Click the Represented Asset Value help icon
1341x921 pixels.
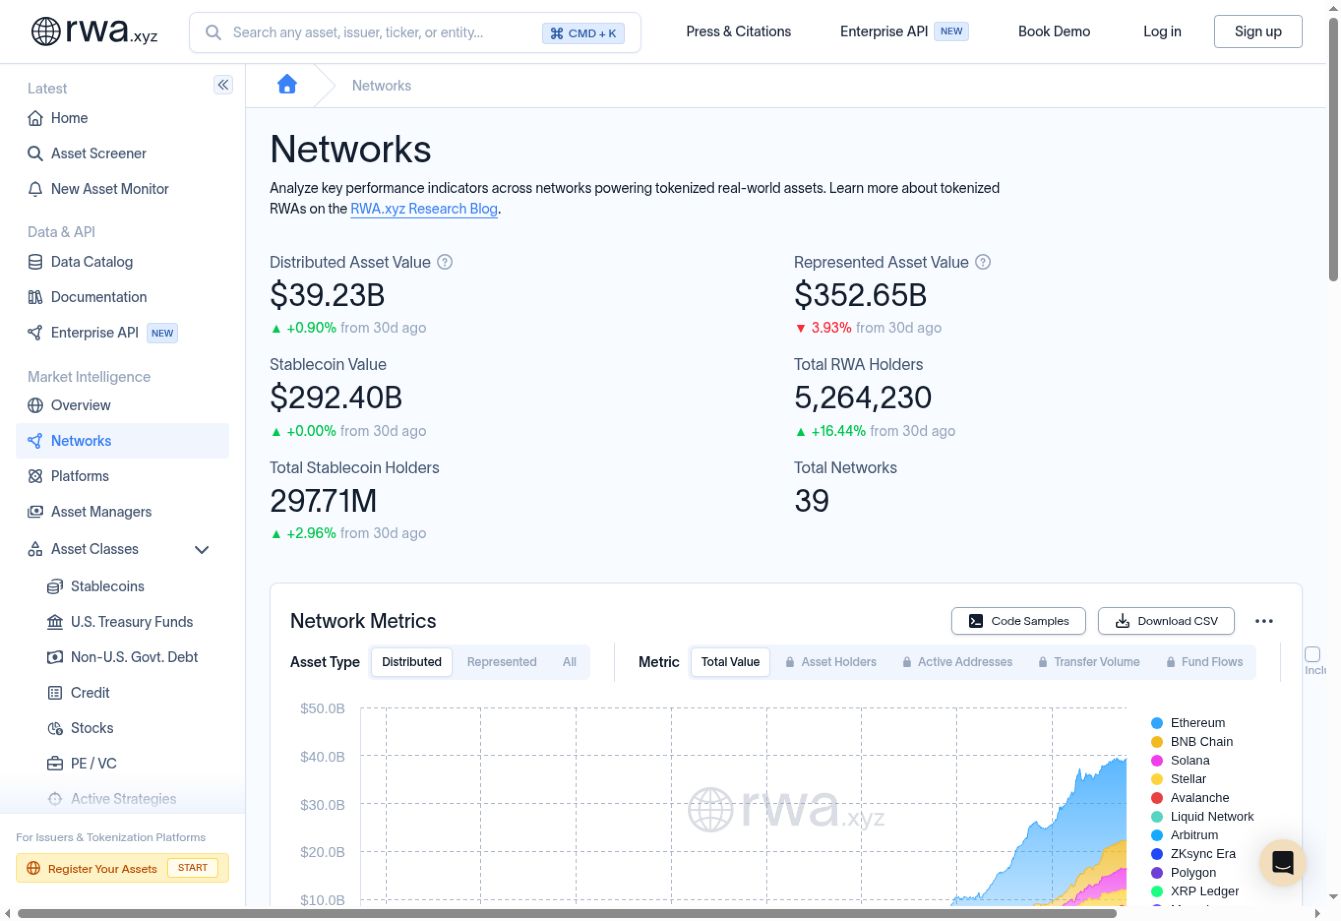983,262
